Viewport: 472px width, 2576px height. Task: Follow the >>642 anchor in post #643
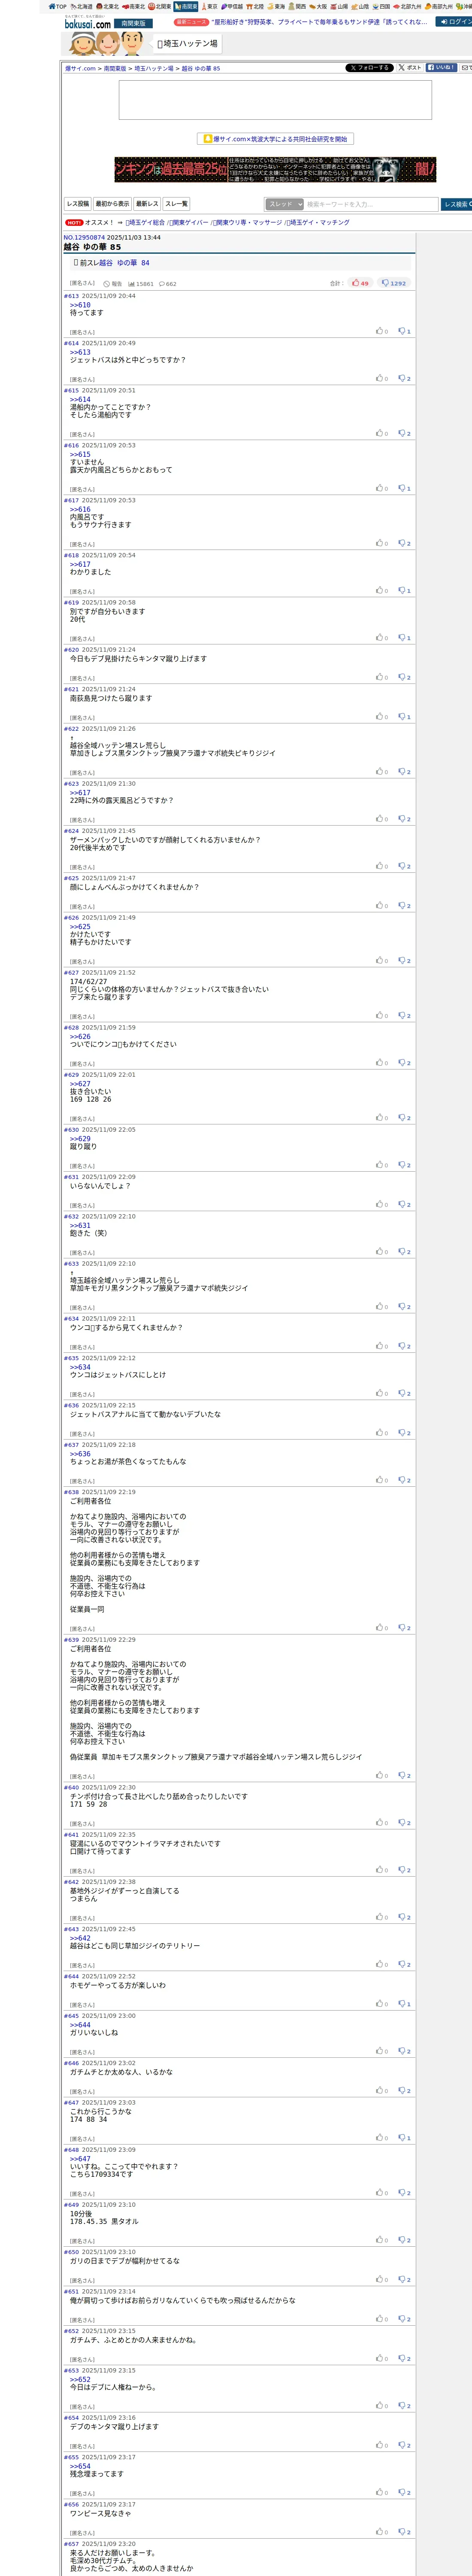point(80,1938)
